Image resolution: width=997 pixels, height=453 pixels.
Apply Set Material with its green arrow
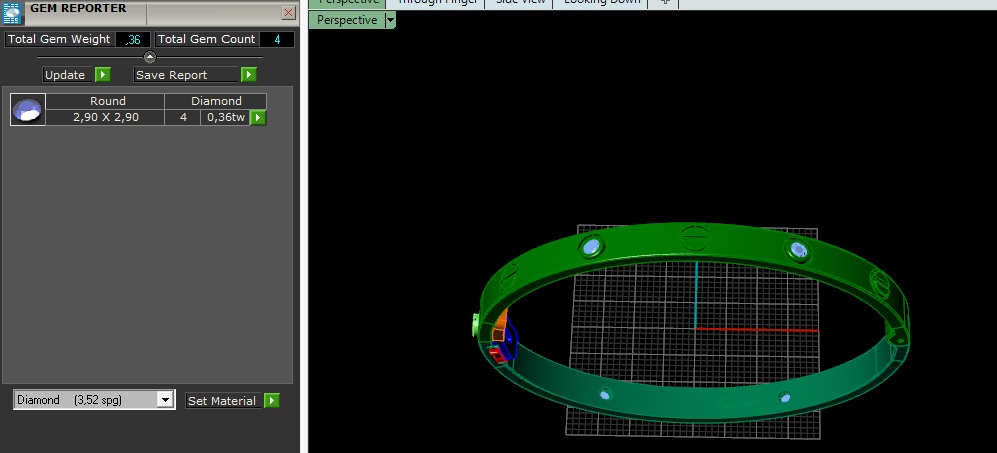point(272,401)
